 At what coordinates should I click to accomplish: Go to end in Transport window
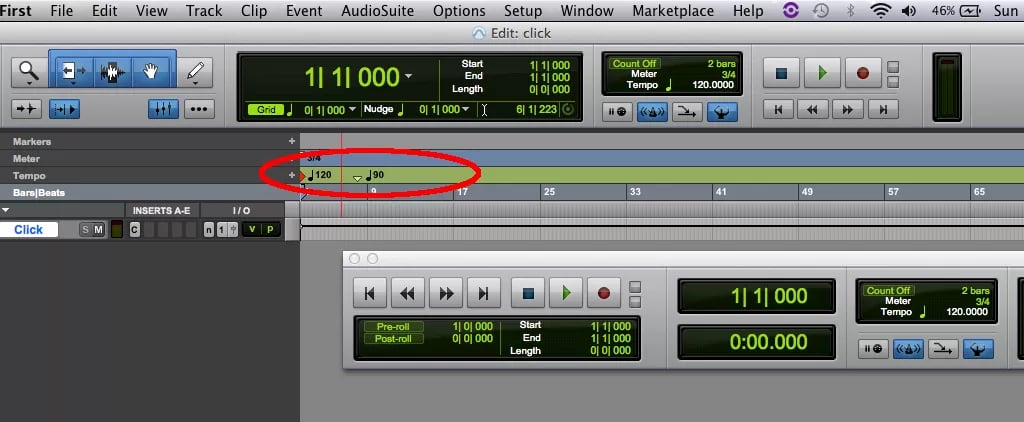tap(484, 293)
